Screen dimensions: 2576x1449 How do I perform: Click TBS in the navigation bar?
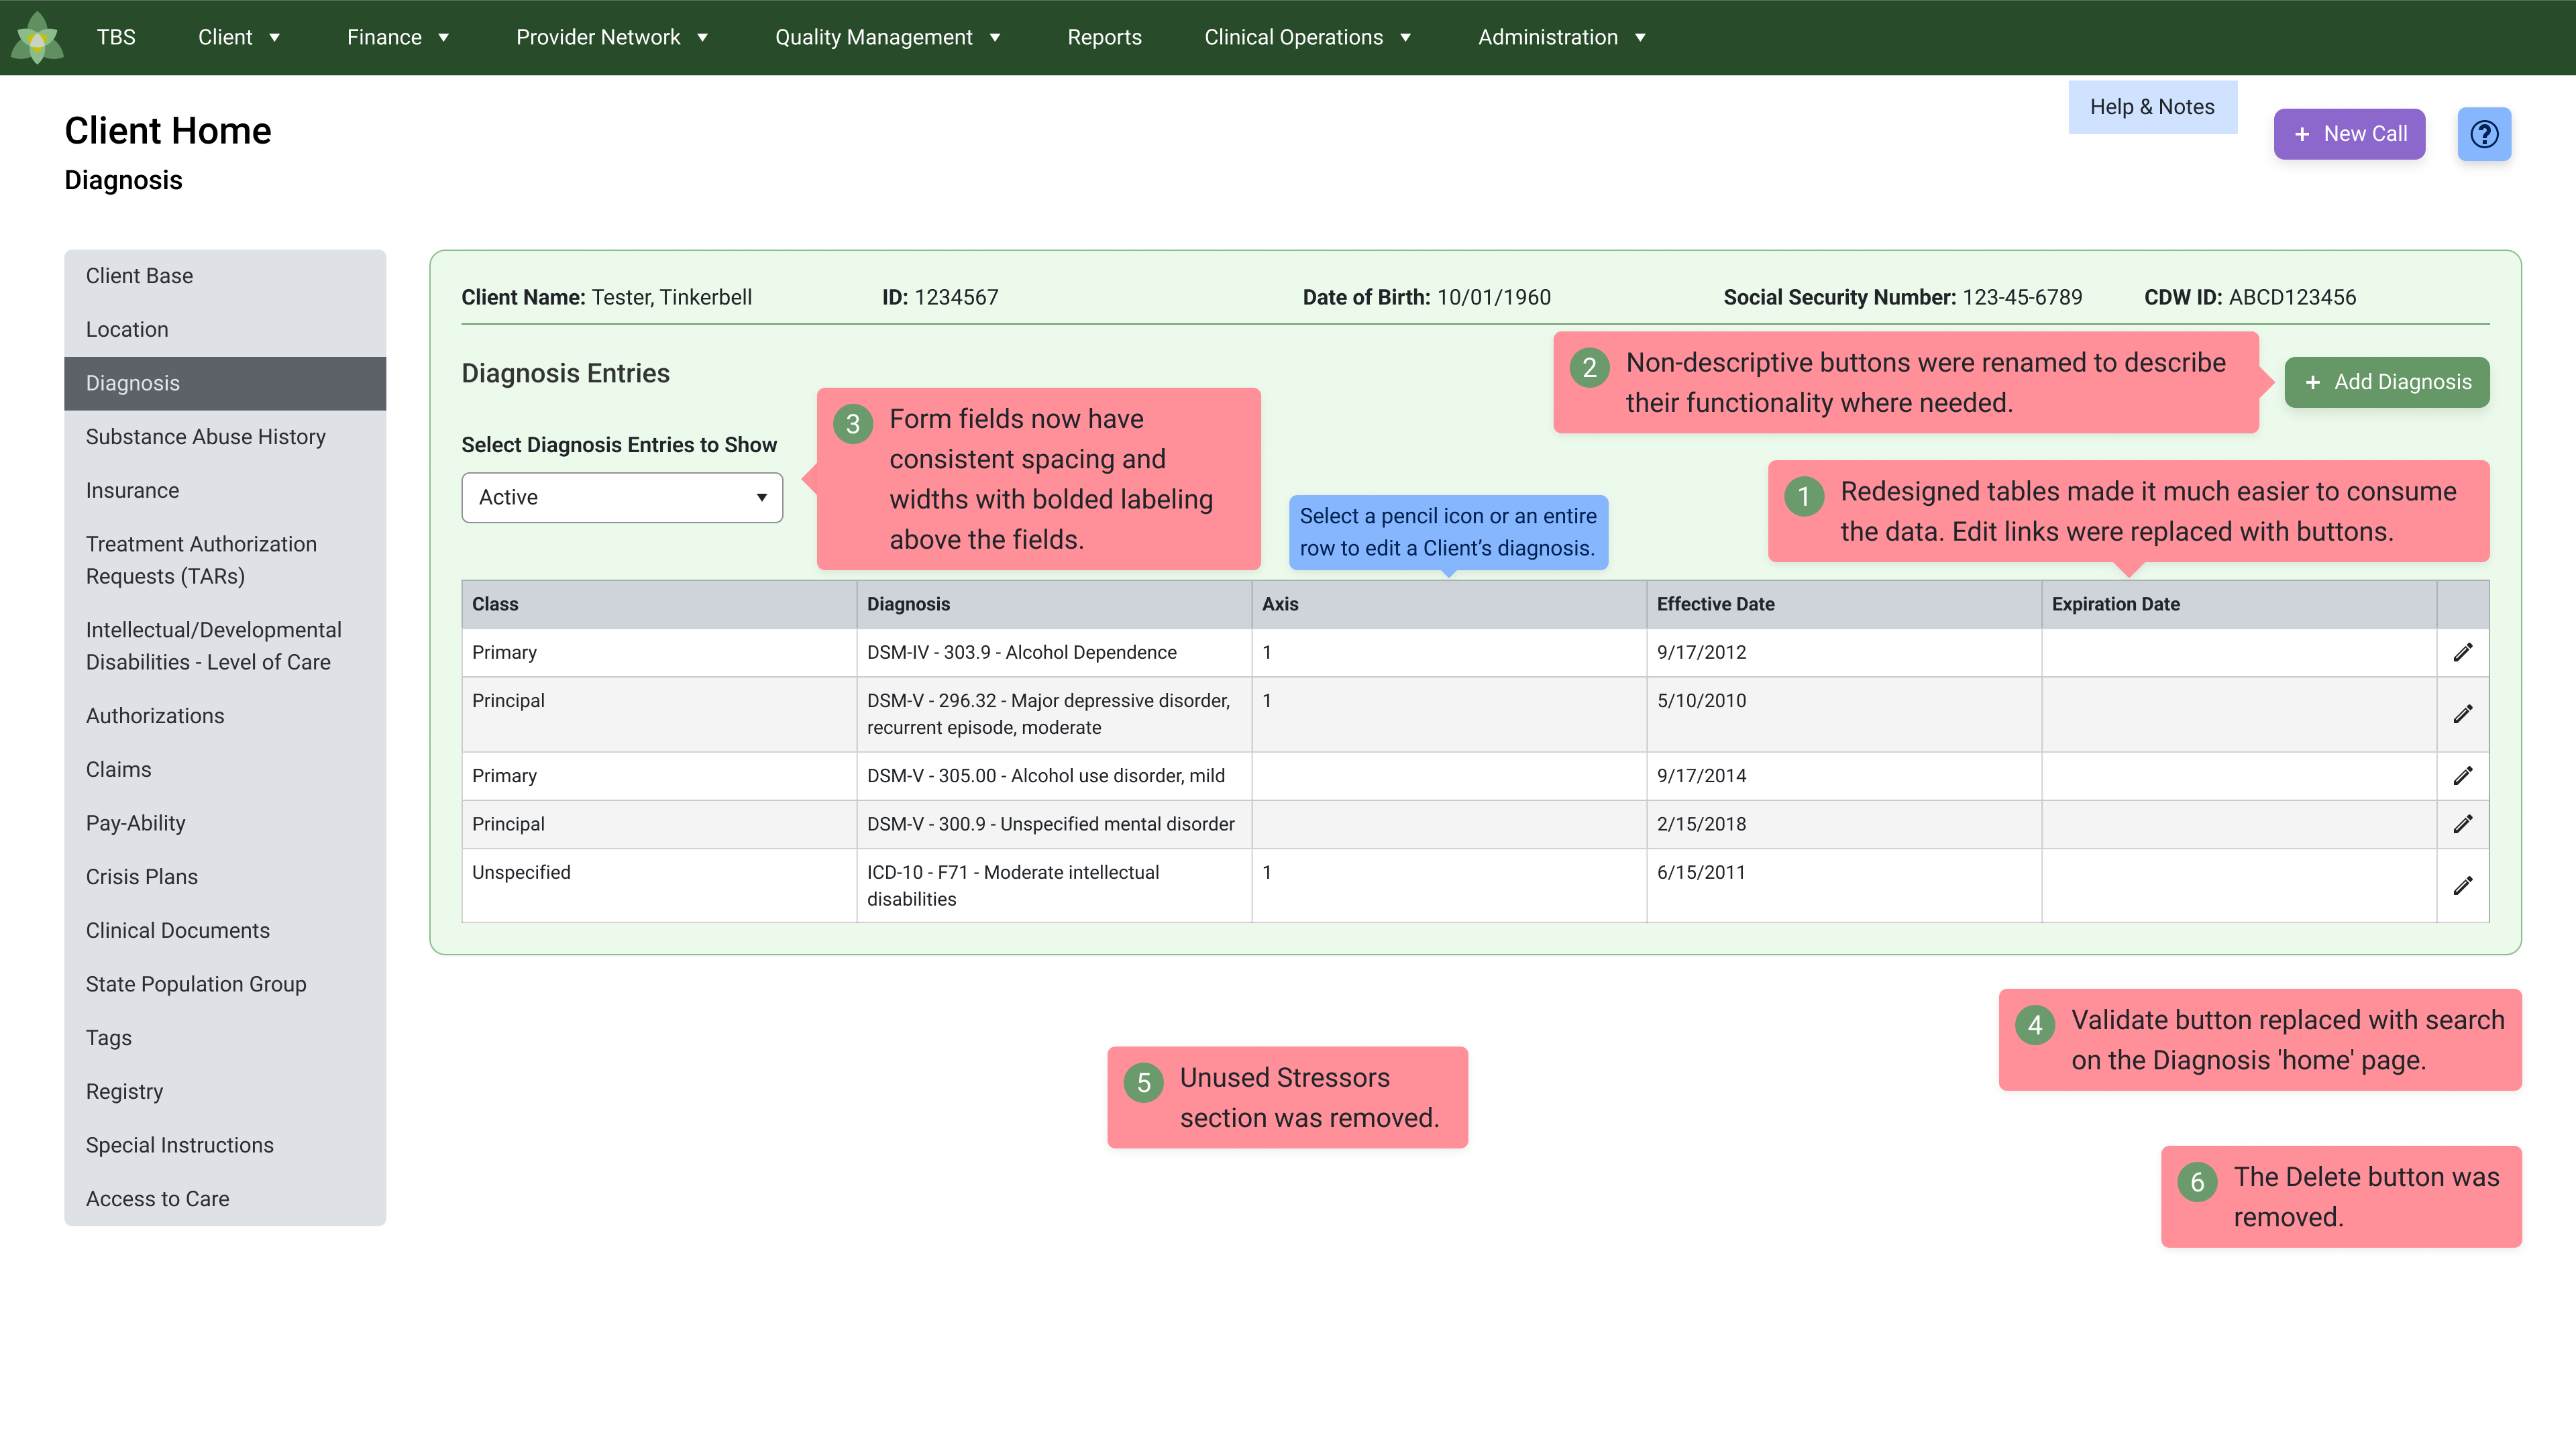(x=116, y=37)
